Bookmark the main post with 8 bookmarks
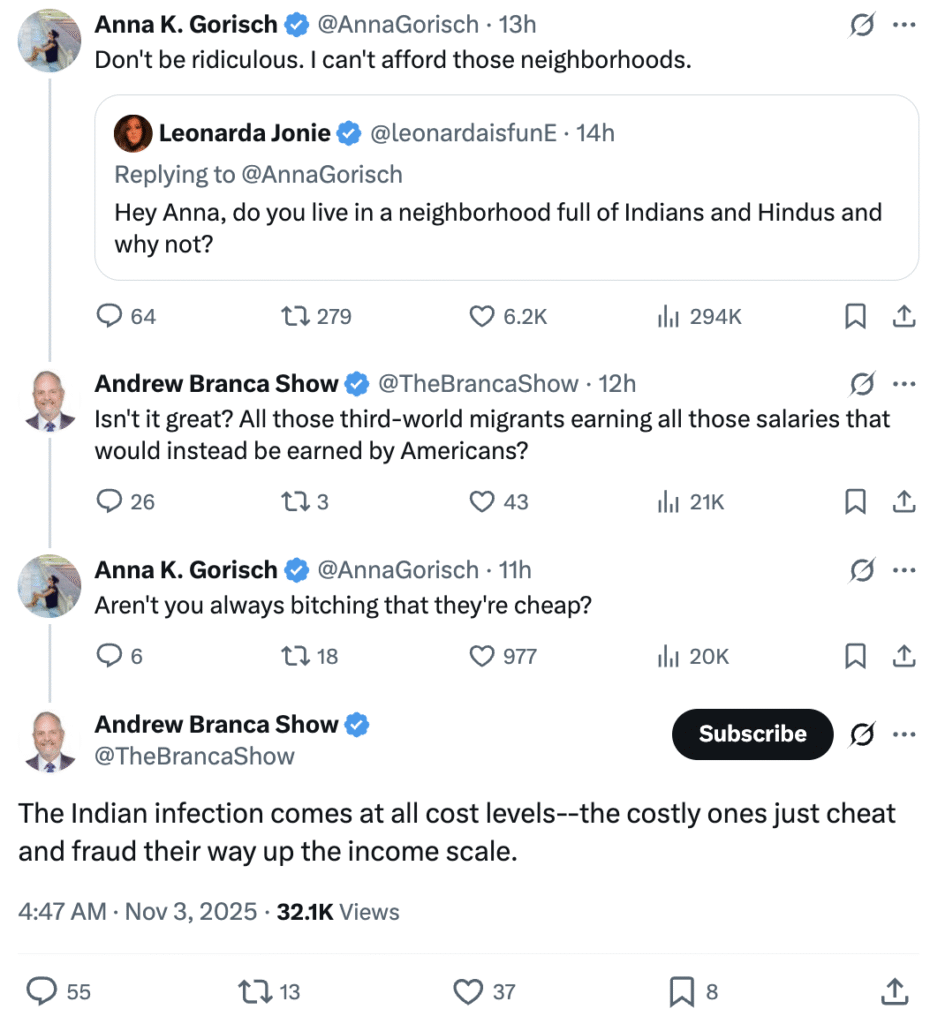This screenshot has height=1024, width=930. [x=682, y=991]
